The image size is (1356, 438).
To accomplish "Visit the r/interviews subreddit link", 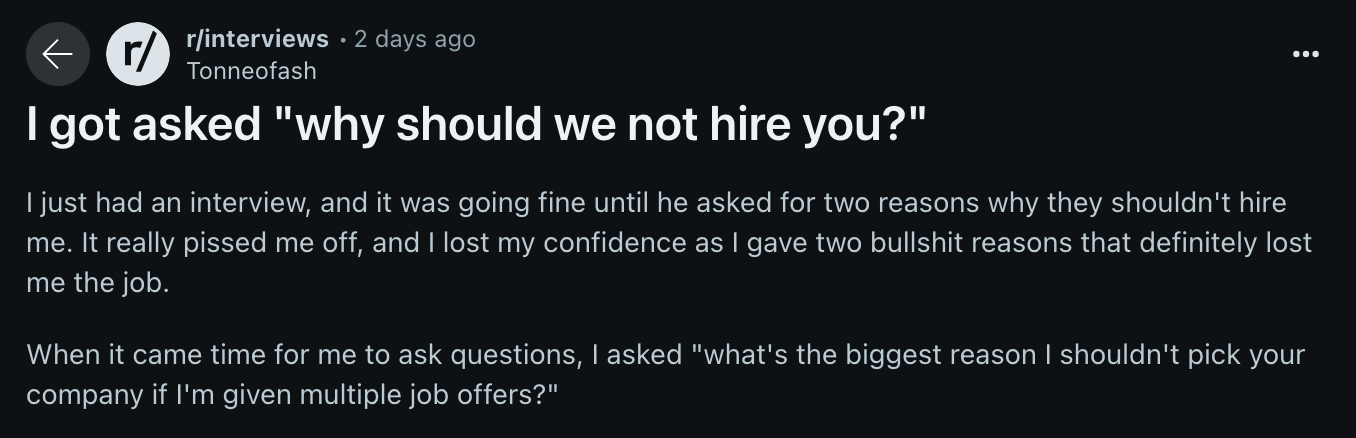I will point(257,39).
